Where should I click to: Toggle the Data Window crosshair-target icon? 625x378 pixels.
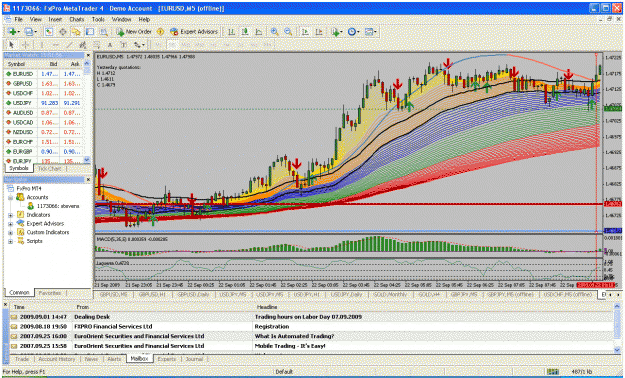(x=63, y=32)
